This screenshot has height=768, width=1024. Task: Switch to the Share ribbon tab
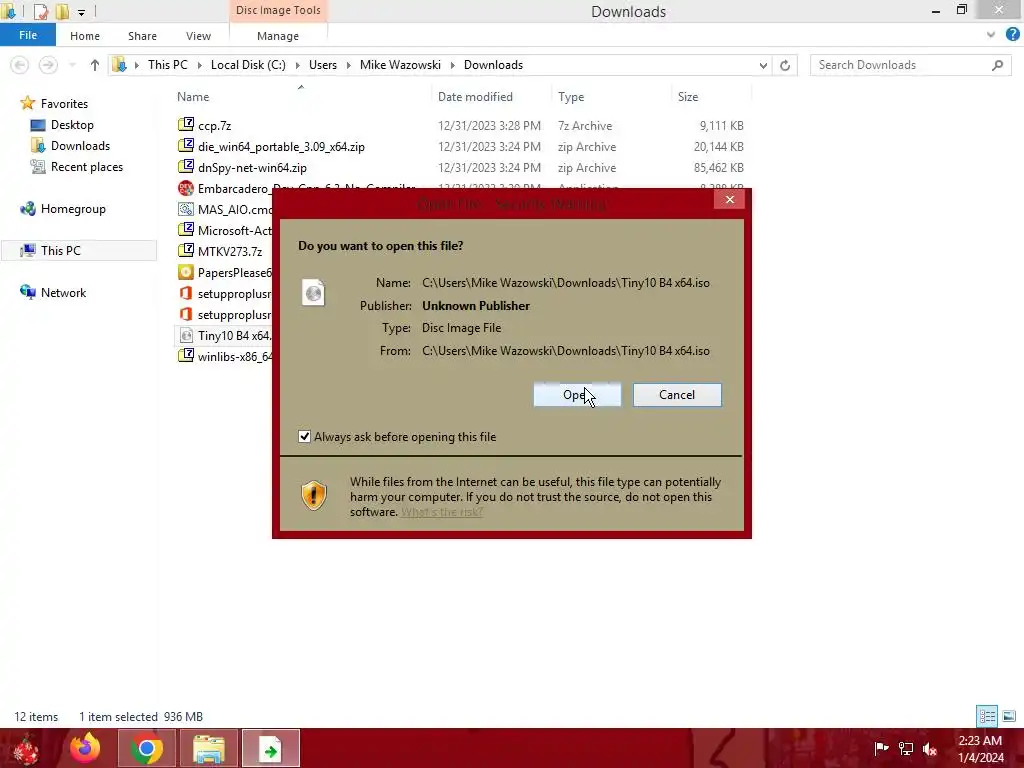coord(142,36)
